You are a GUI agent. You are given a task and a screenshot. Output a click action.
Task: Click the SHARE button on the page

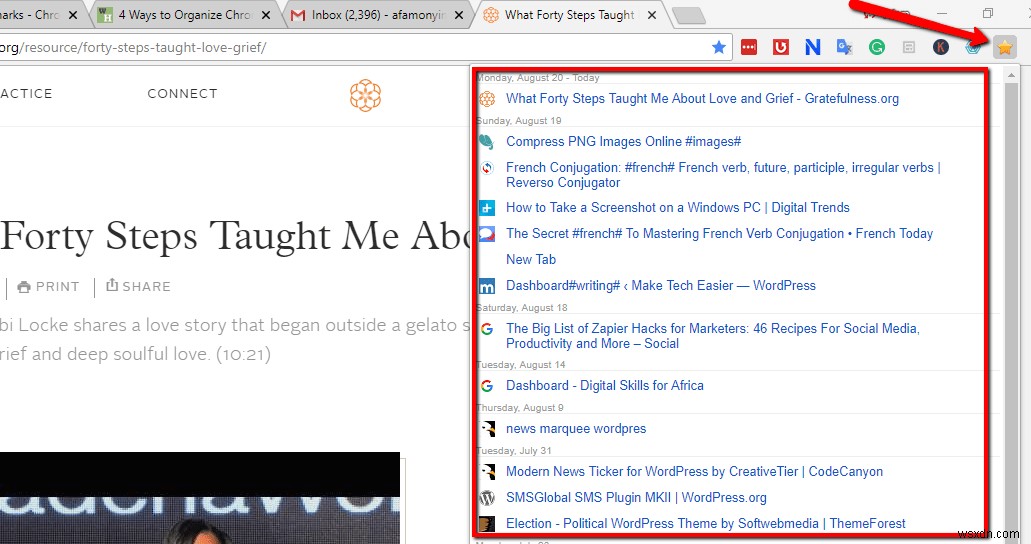pyautogui.click(x=138, y=286)
